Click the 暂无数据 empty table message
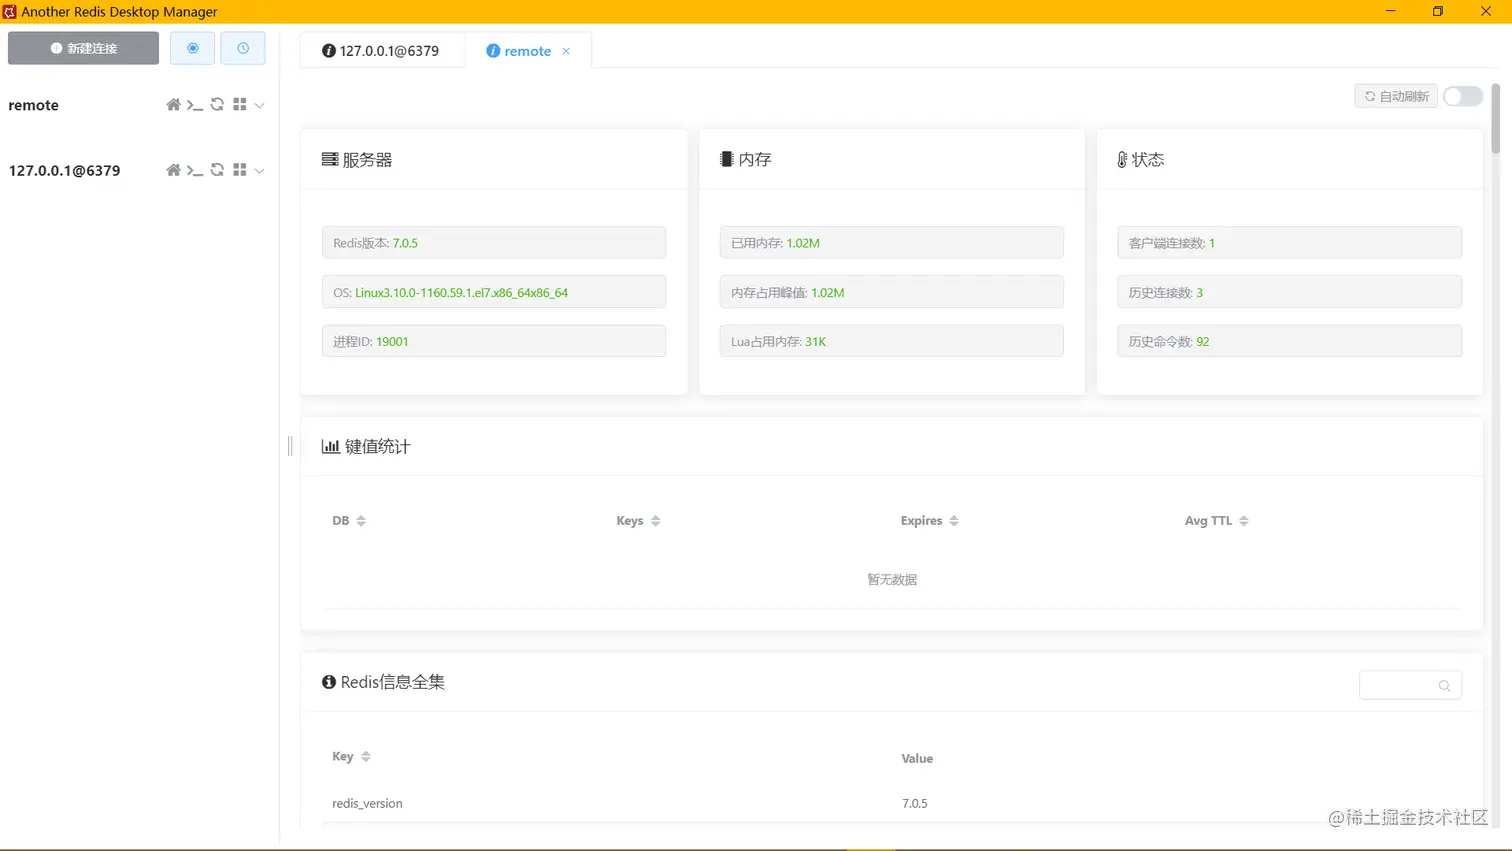Screen dimensions: 1512x851 point(892,579)
